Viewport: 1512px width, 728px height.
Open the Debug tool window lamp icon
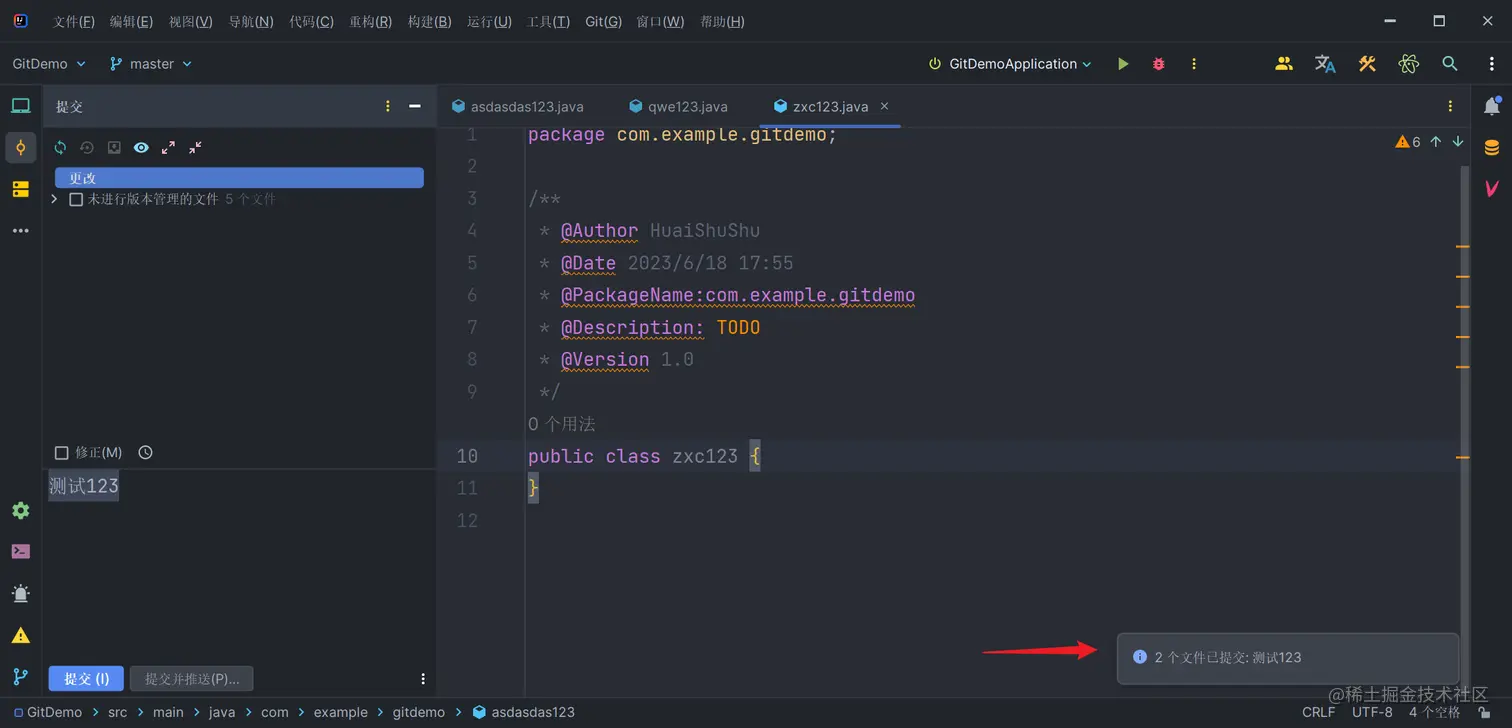(20, 594)
